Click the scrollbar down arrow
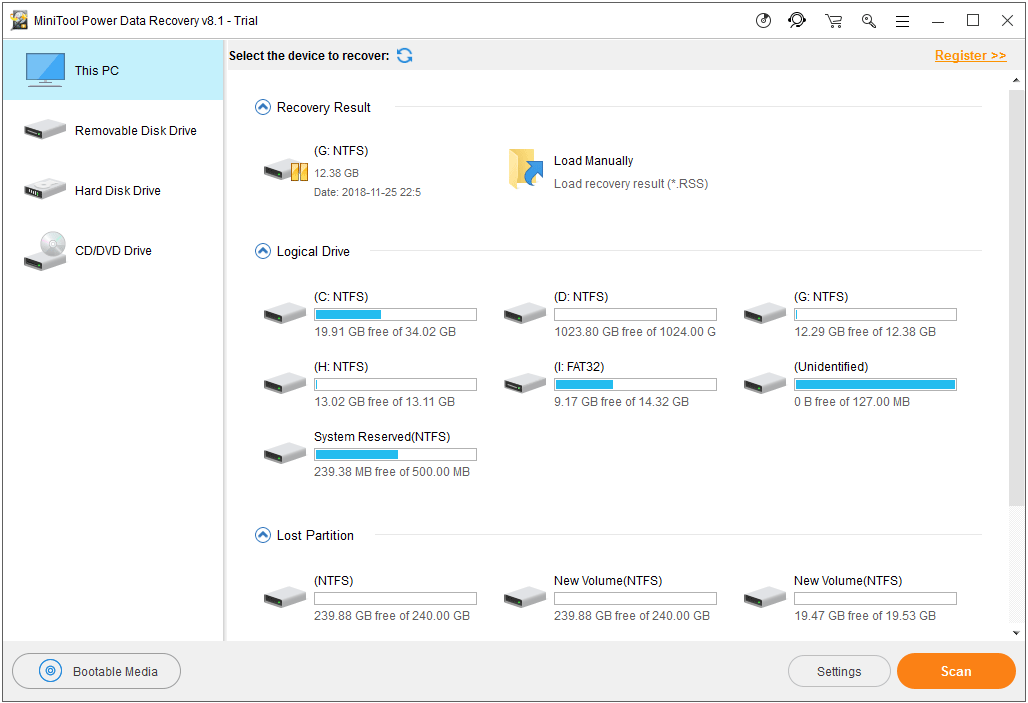Image resolution: width=1028 pixels, height=703 pixels. (x=1016, y=633)
